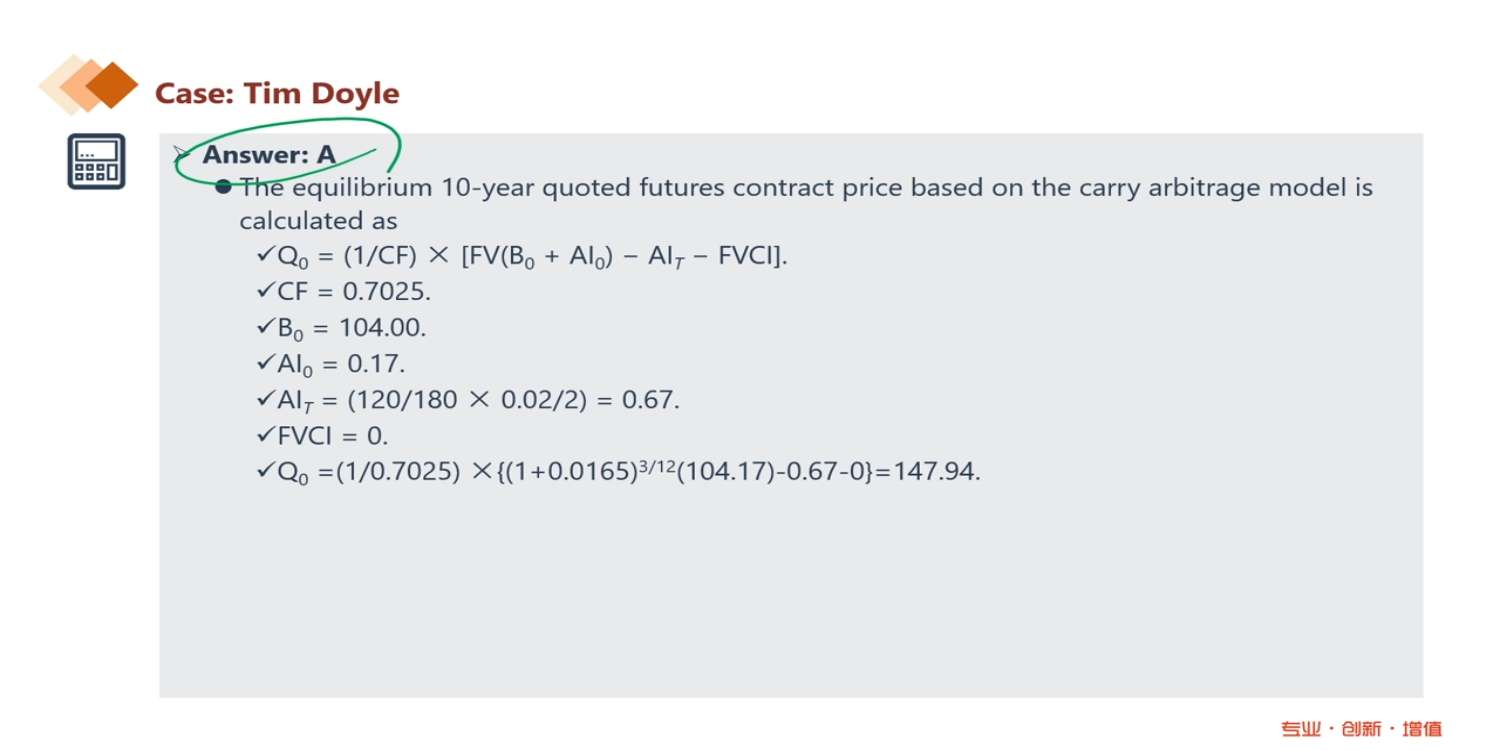Click the "Case: Tim Doyle" slide title
Image resolution: width=1500 pixels, height=750 pixels.
pos(277,94)
